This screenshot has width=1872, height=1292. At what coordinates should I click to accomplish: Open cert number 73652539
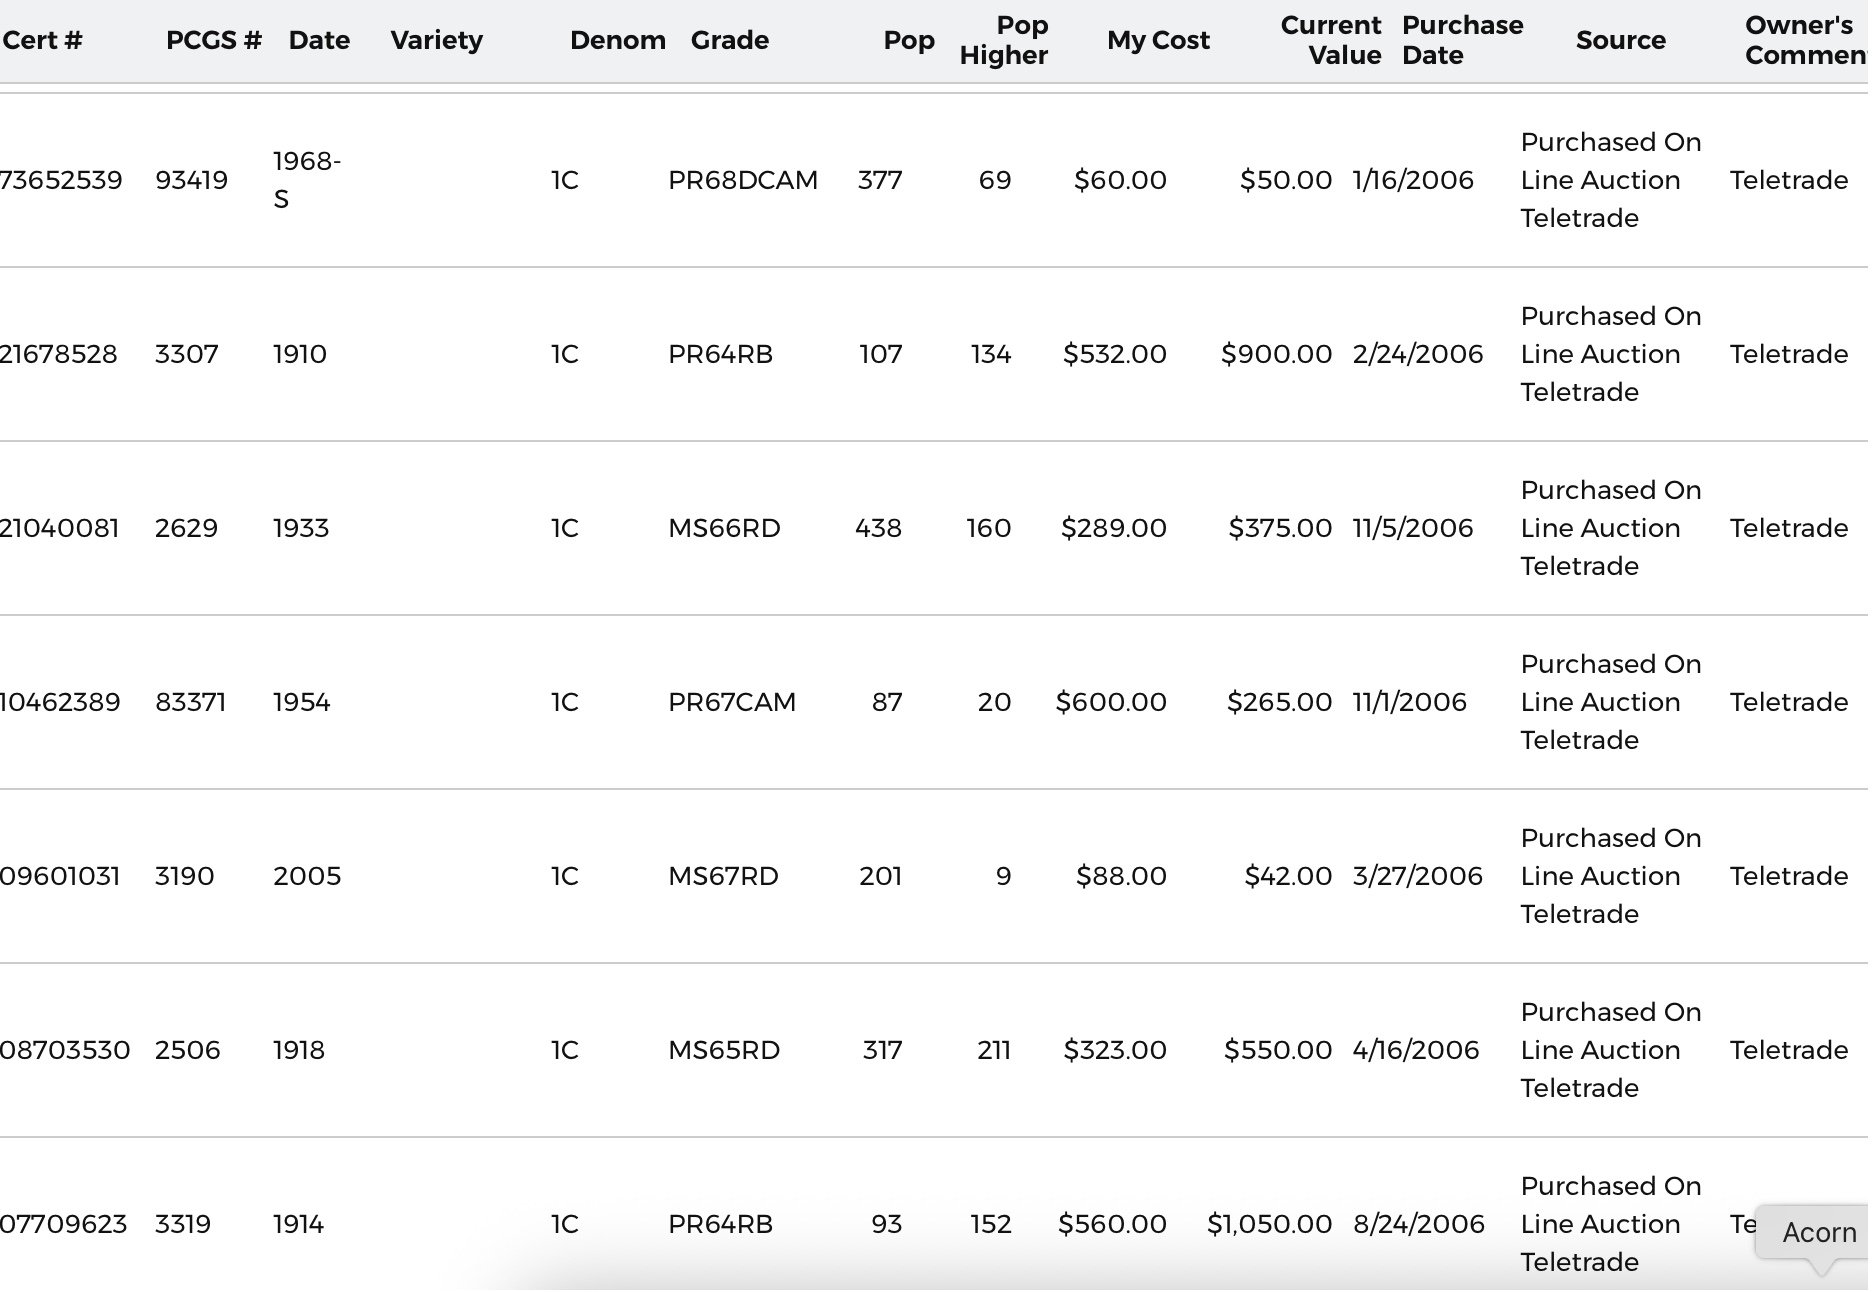coord(61,180)
